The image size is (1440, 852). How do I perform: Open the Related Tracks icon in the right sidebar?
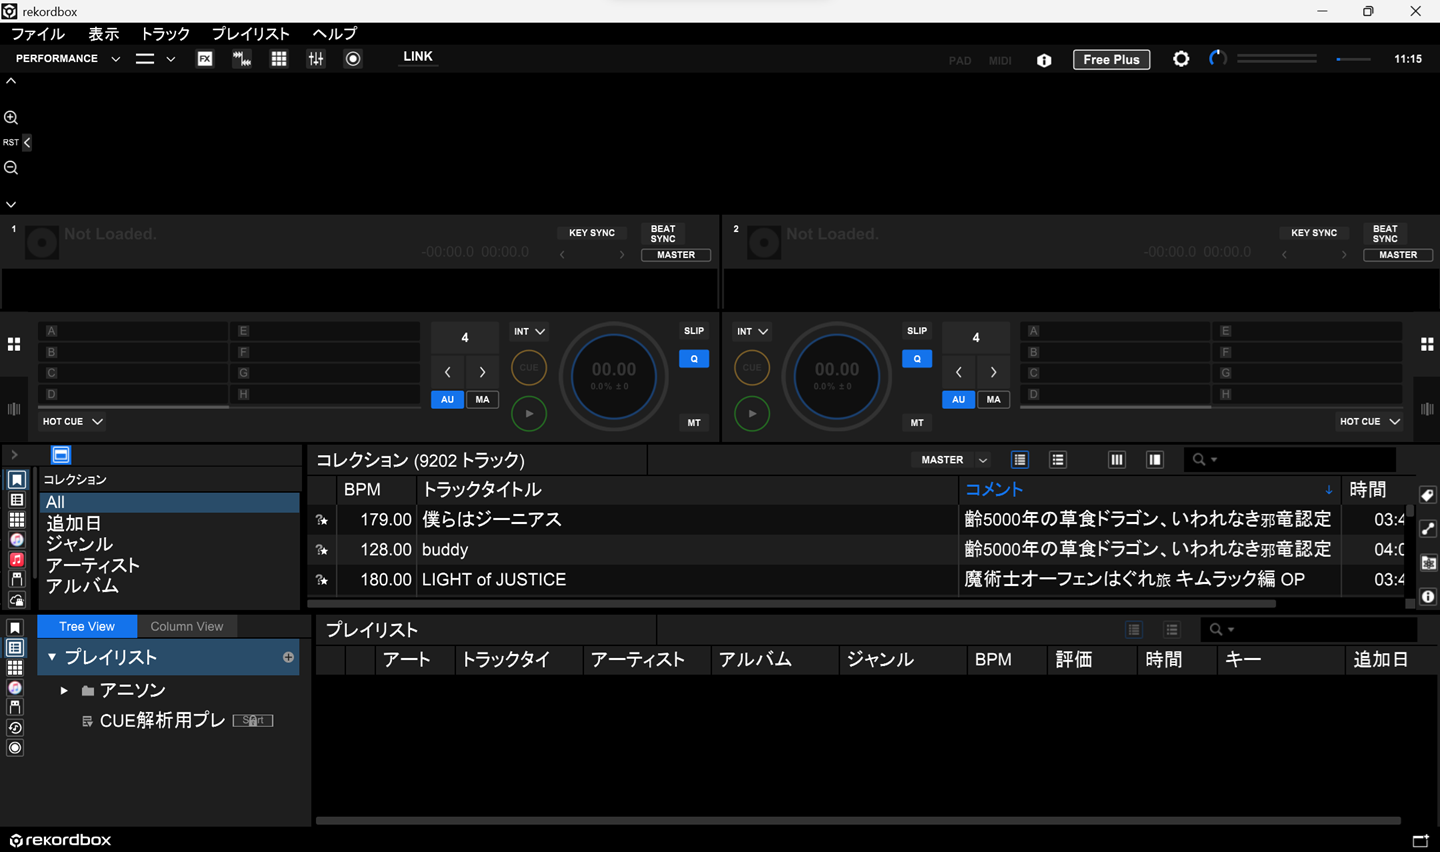(1428, 529)
